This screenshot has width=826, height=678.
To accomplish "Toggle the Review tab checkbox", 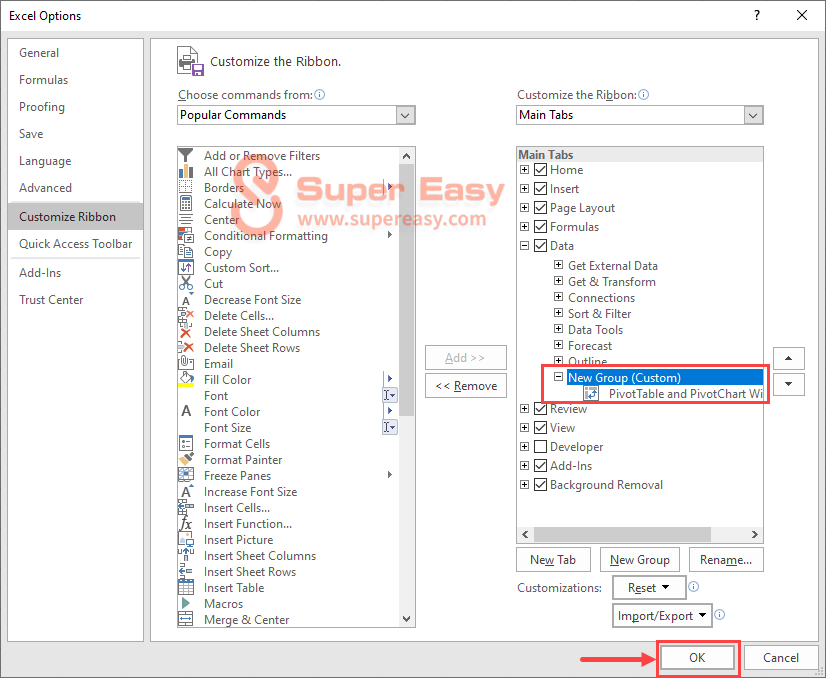I will (x=540, y=409).
